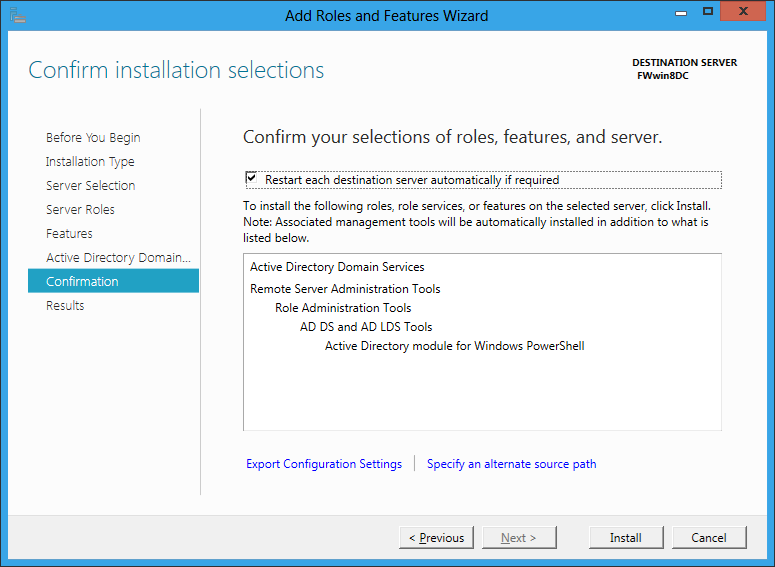Viewport: 775px width, 567px height.
Task: Switch to the Server Roles step
Action: point(80,210)
